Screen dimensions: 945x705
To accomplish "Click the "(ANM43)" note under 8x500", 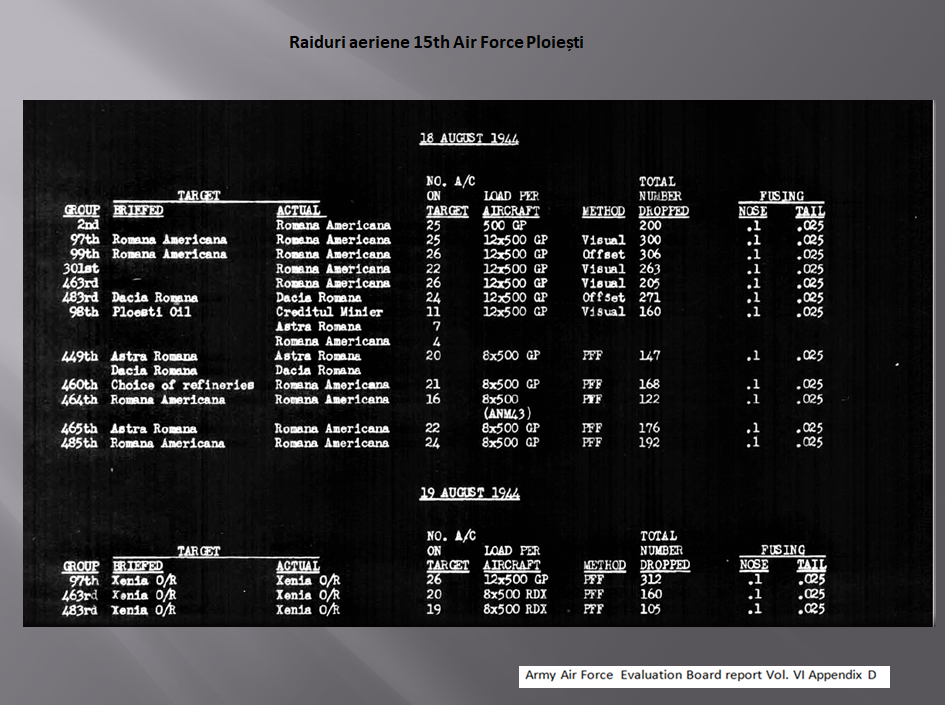I will click(x=507, y=413).
